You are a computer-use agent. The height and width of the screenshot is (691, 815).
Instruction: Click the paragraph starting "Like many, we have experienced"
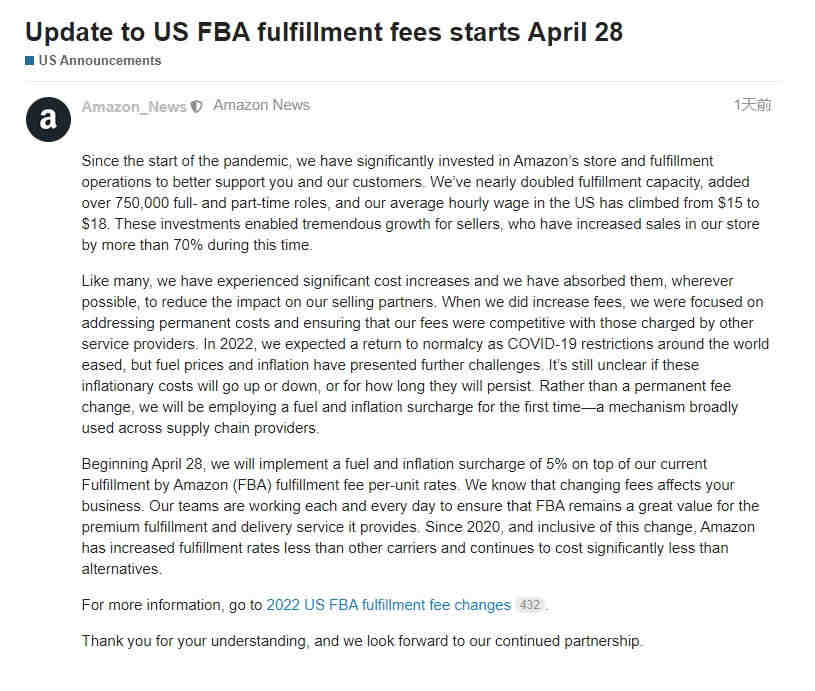[x=425, y=355]
